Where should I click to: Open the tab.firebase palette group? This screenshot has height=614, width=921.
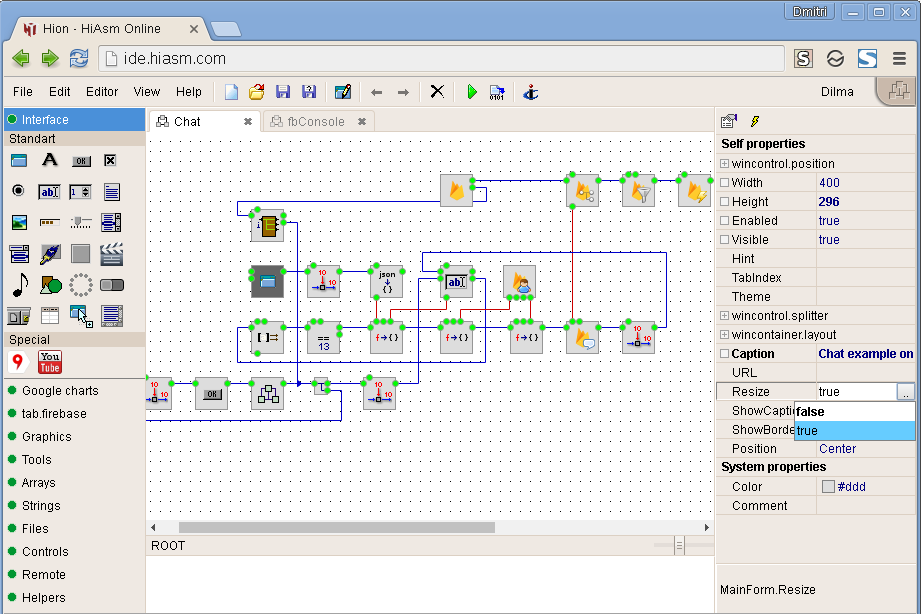point(54,414)
